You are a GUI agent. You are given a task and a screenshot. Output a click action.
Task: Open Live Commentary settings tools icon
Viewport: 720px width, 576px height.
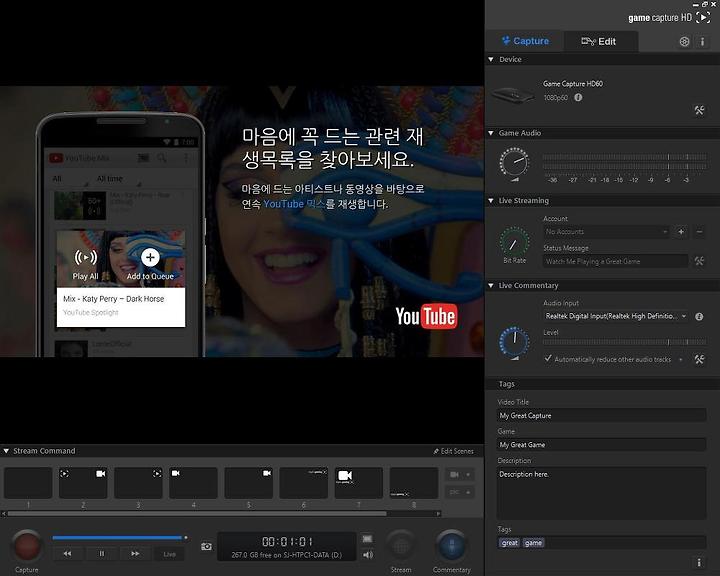[699, 359]
